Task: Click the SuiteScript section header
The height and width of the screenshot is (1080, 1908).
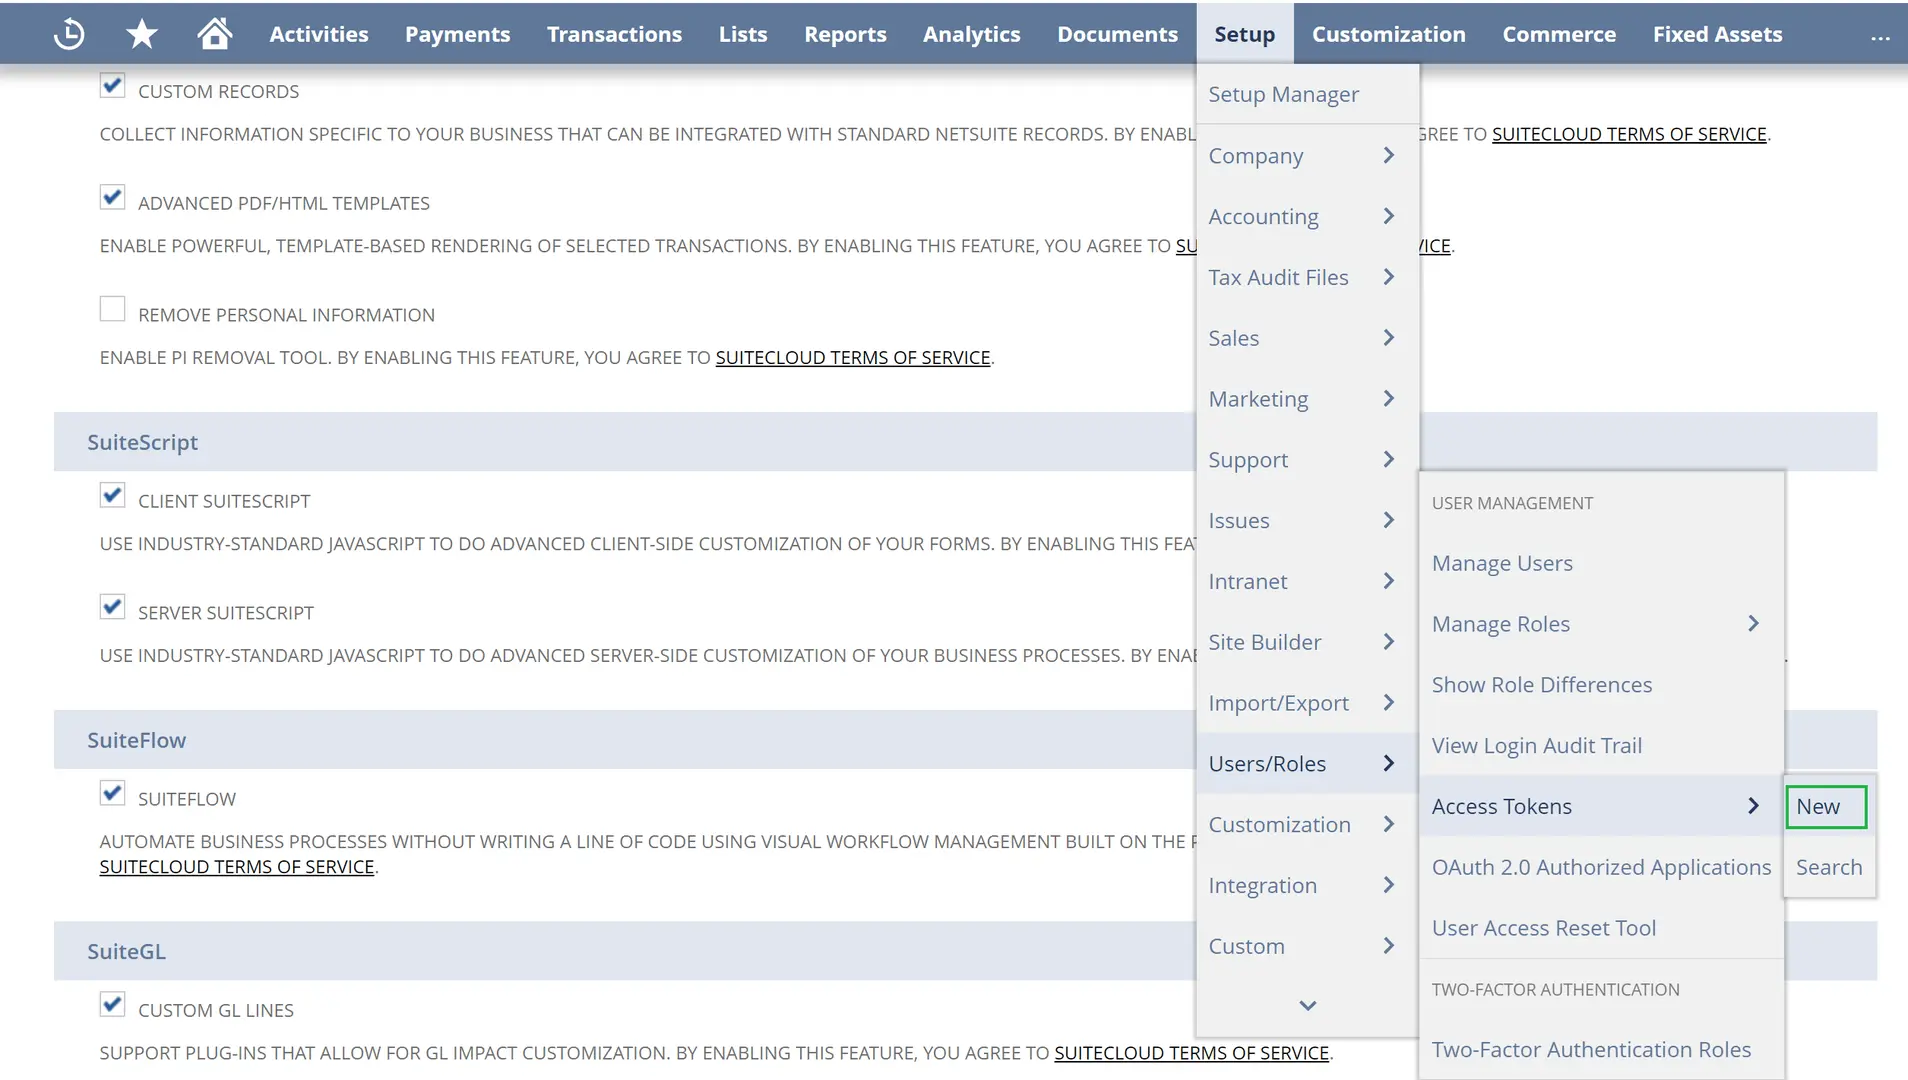Action: pos(142,442)
